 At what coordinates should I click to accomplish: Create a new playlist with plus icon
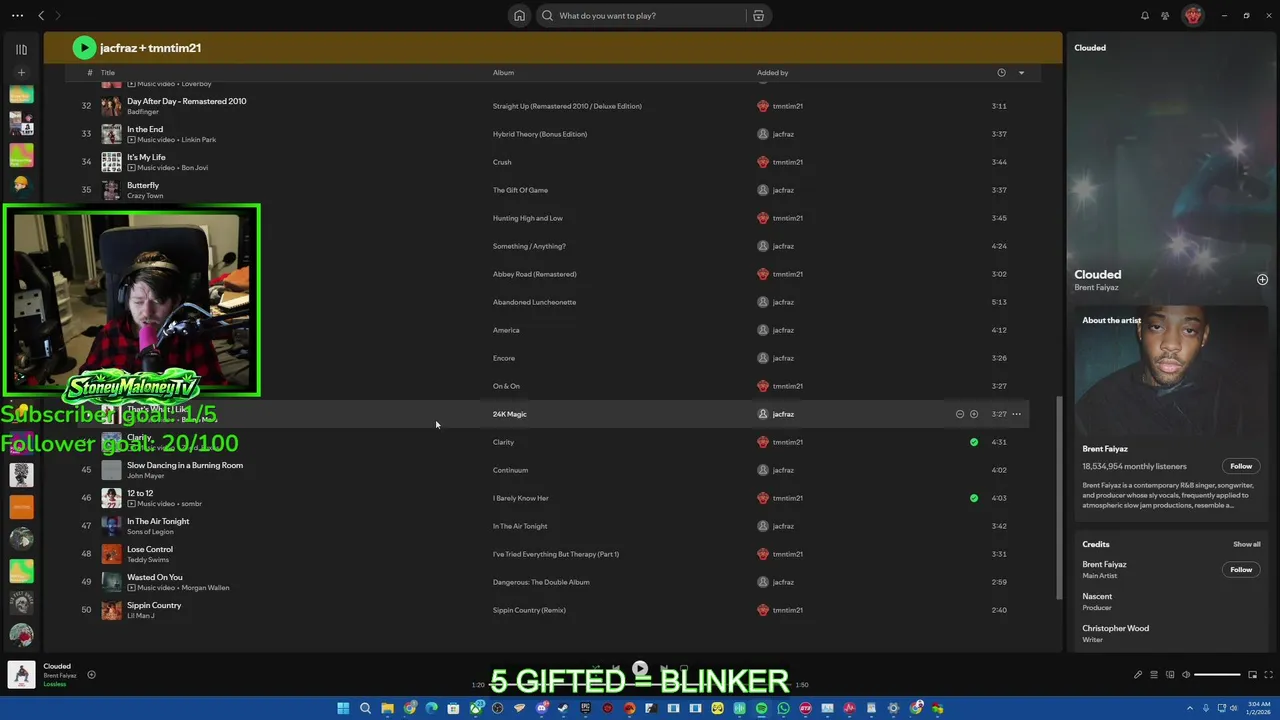[21, 72]
